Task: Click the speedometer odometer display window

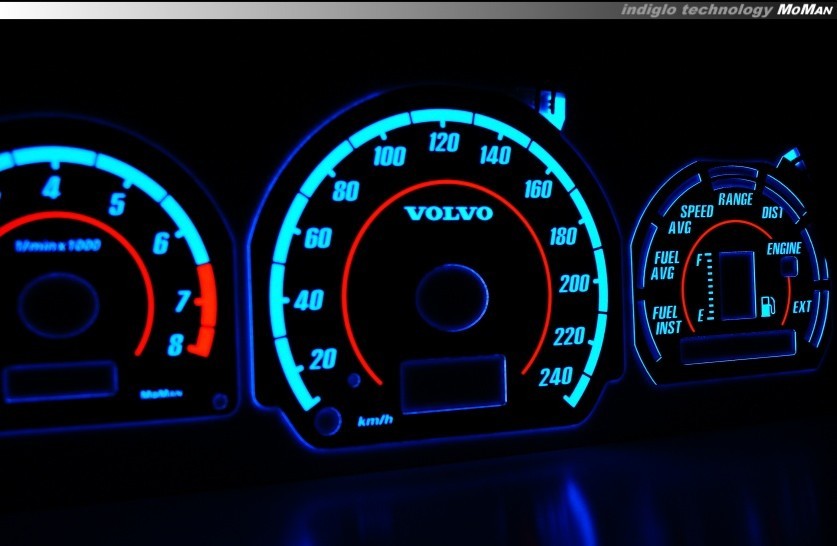Action: click(x=453, y=383)
